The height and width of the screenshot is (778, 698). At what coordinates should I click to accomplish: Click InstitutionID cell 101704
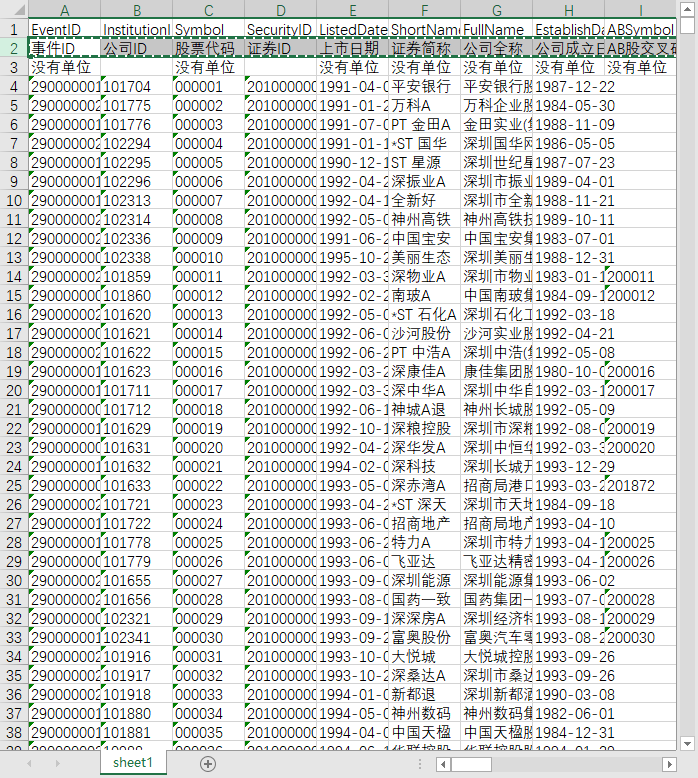click(136, 86)
